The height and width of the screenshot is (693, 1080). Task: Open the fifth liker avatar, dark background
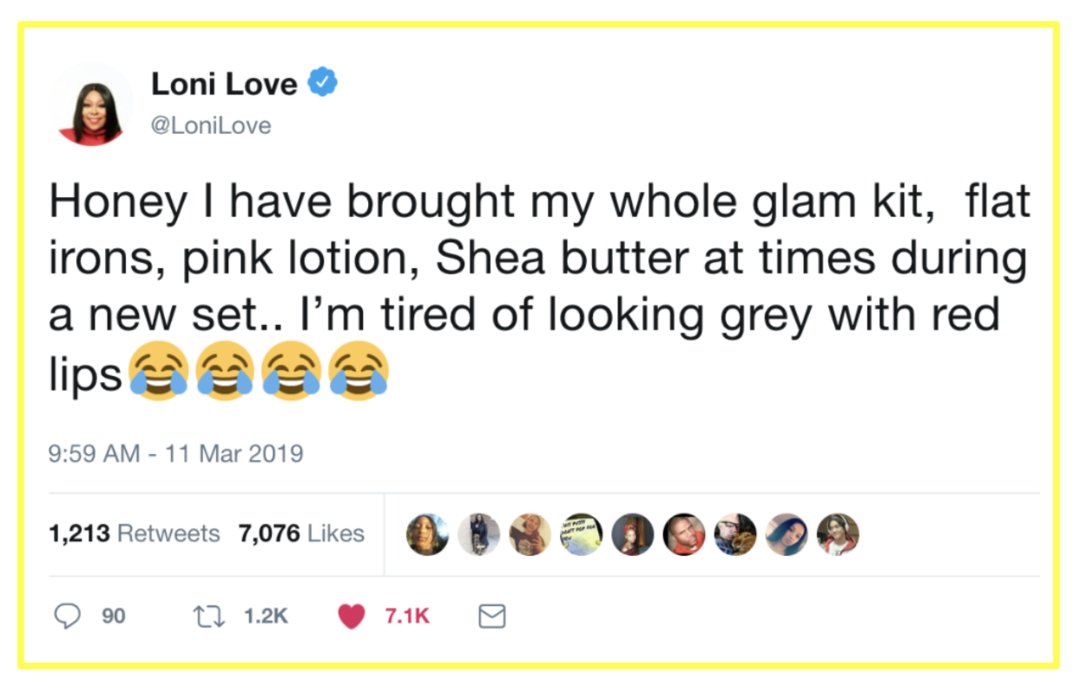633,535
